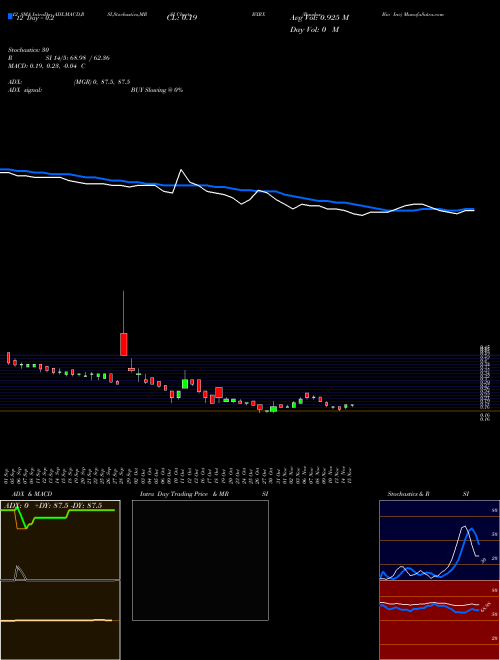Click the white price line spike peak
This screenshot has width=500, height=660.
coord(181,170)
